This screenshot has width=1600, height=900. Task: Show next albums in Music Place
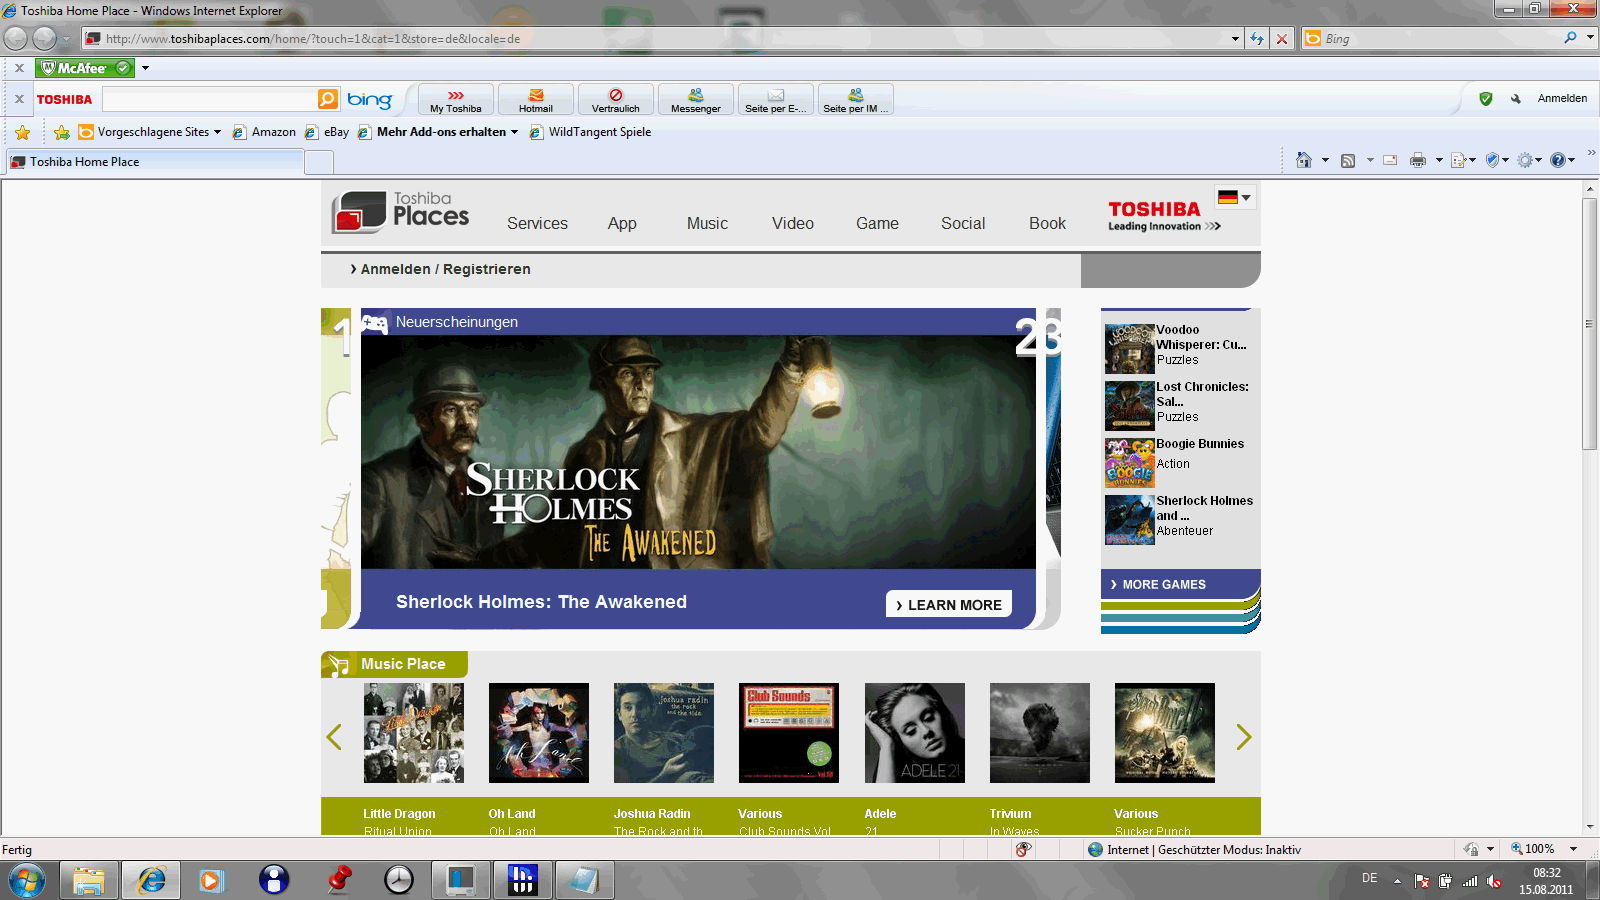[x=1243, y=737]
